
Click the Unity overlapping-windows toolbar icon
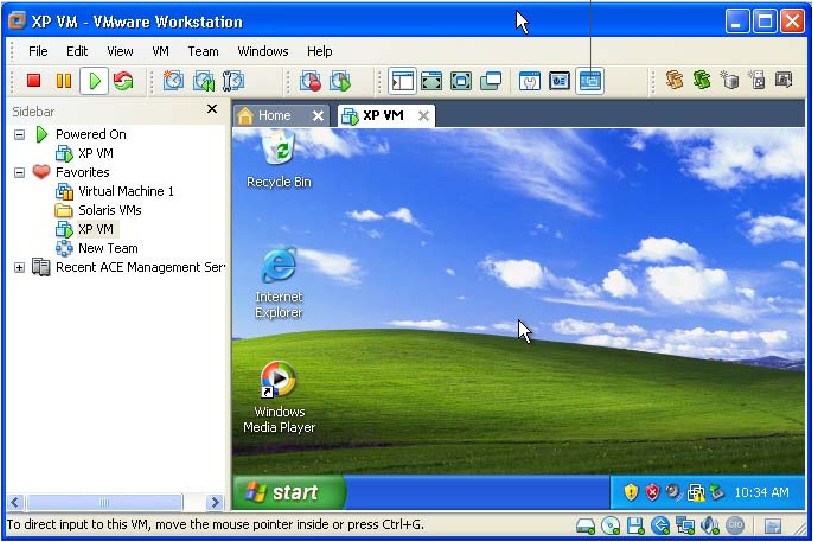pyautogui.click(x=490, y=81)
